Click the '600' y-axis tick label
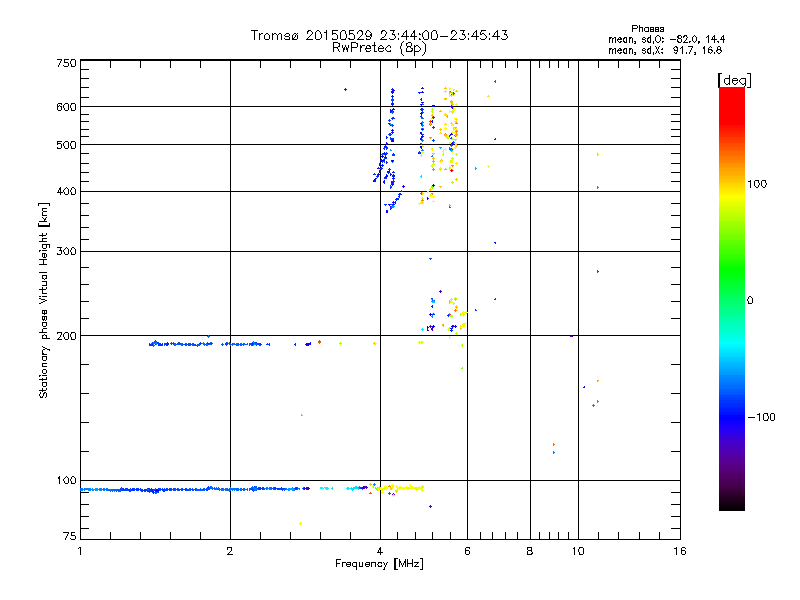Screen dimensions: 800x600 click(66, 107)
